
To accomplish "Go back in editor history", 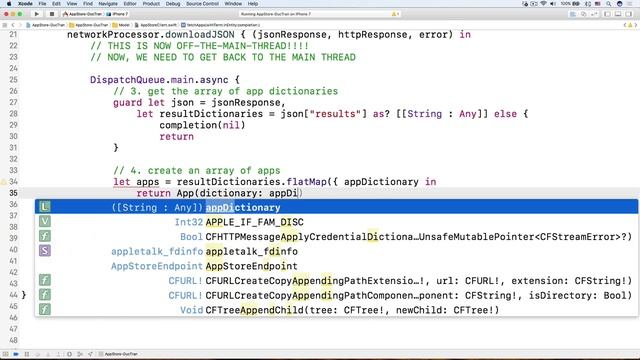I will pyautogui.click(x=13, y=25).
